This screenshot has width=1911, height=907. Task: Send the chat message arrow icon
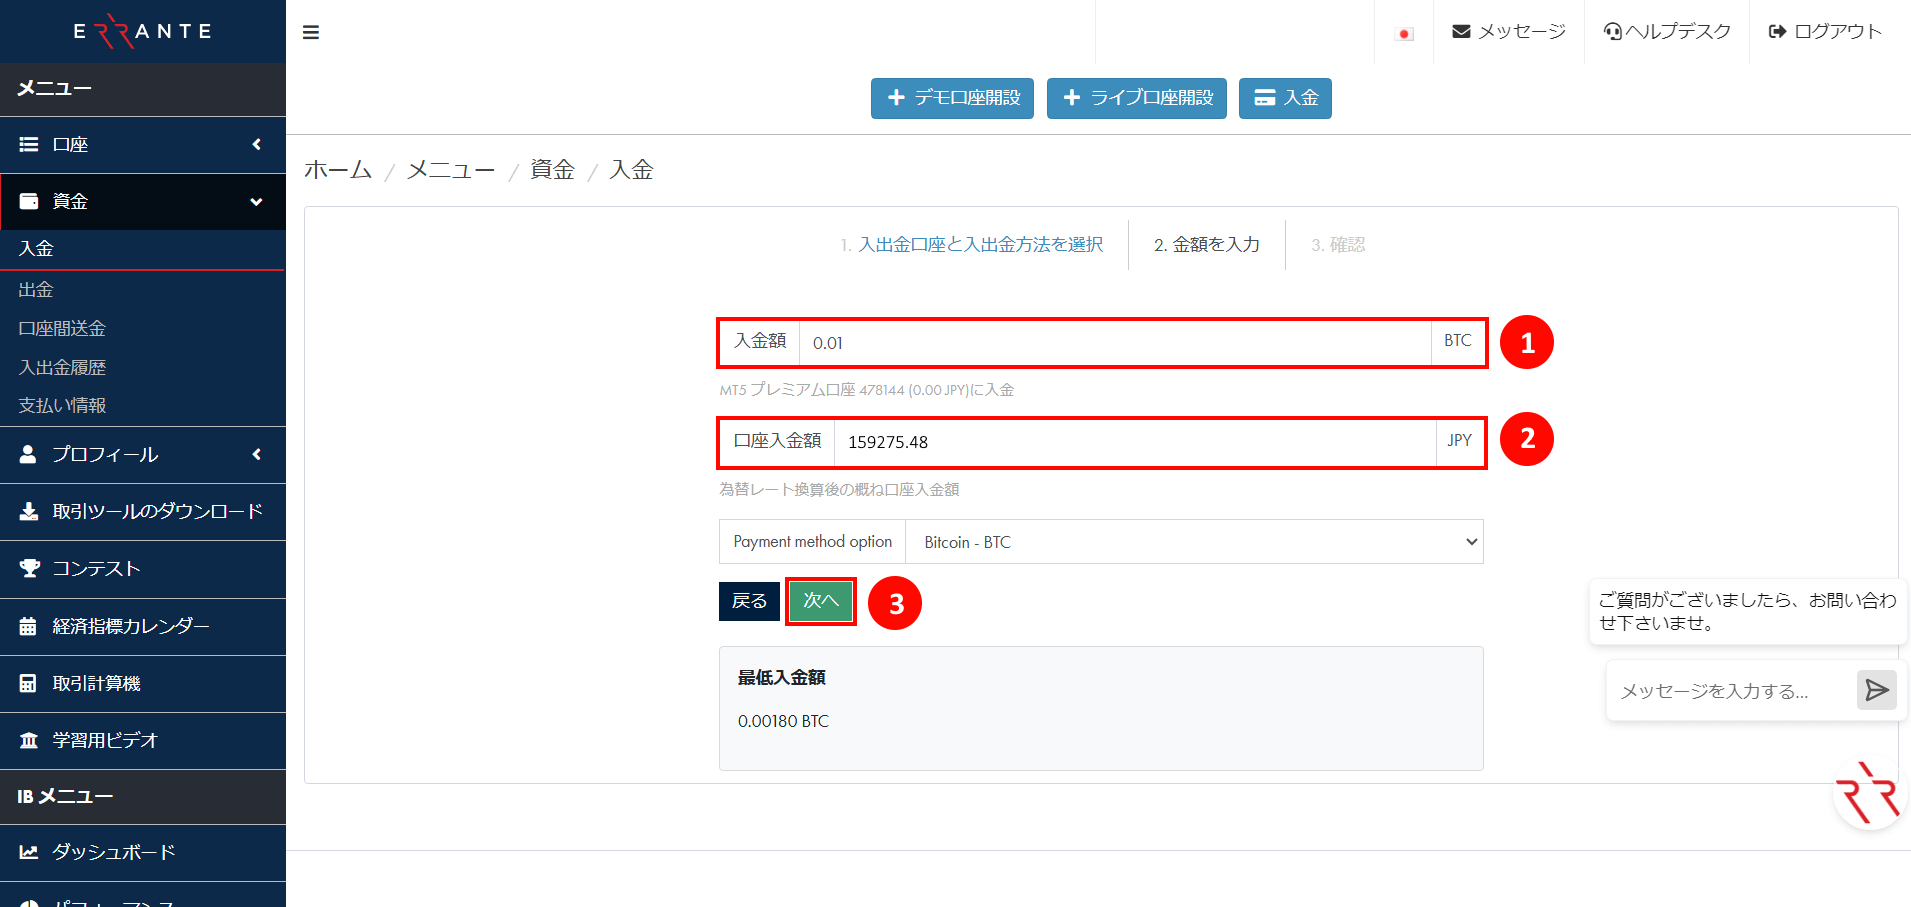point(1876,690)
